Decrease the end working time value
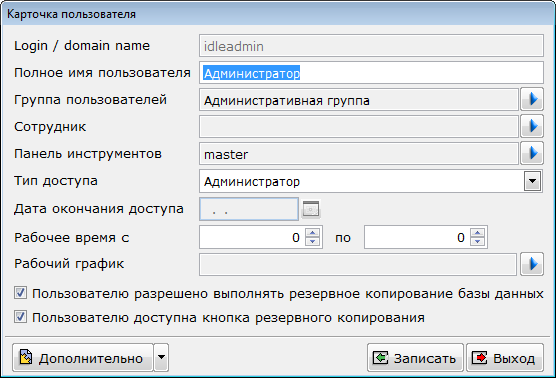This screenshot has height=378, width=556. pos(478,241)
